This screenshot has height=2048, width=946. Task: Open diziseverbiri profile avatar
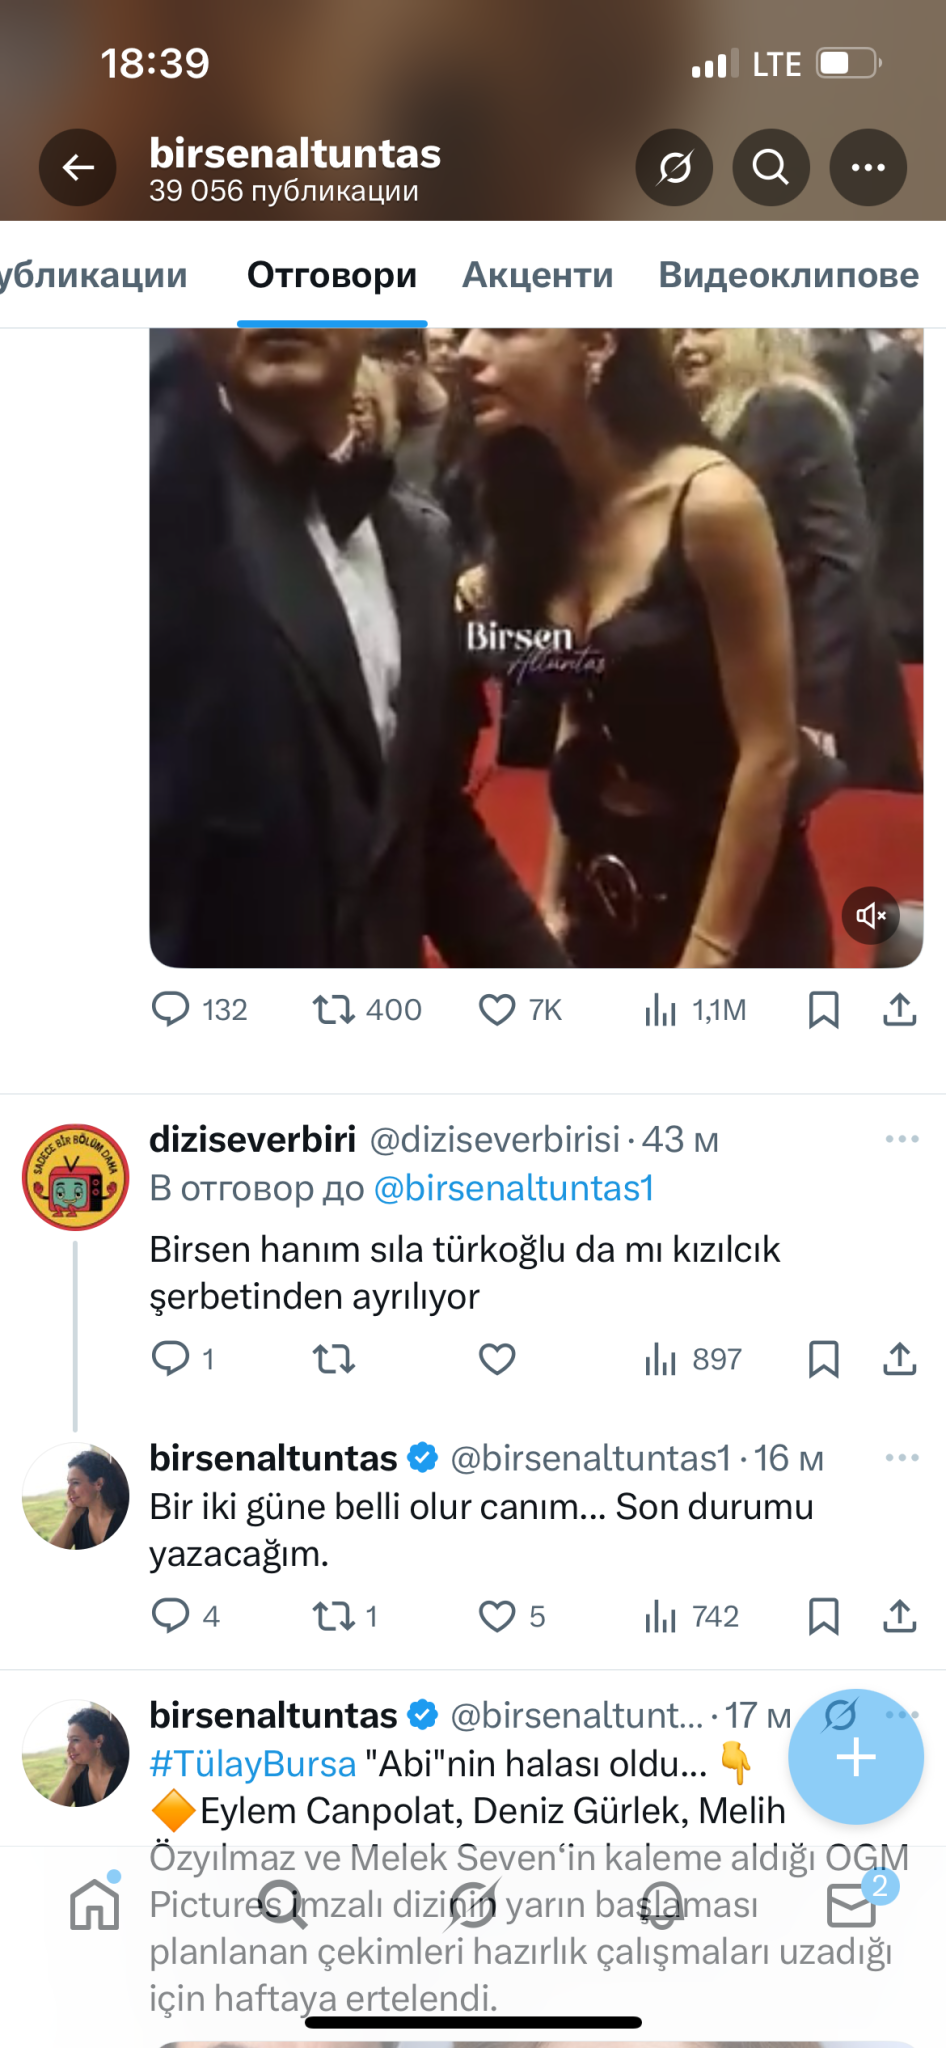pyautogui.click(x=76, y=1177)
